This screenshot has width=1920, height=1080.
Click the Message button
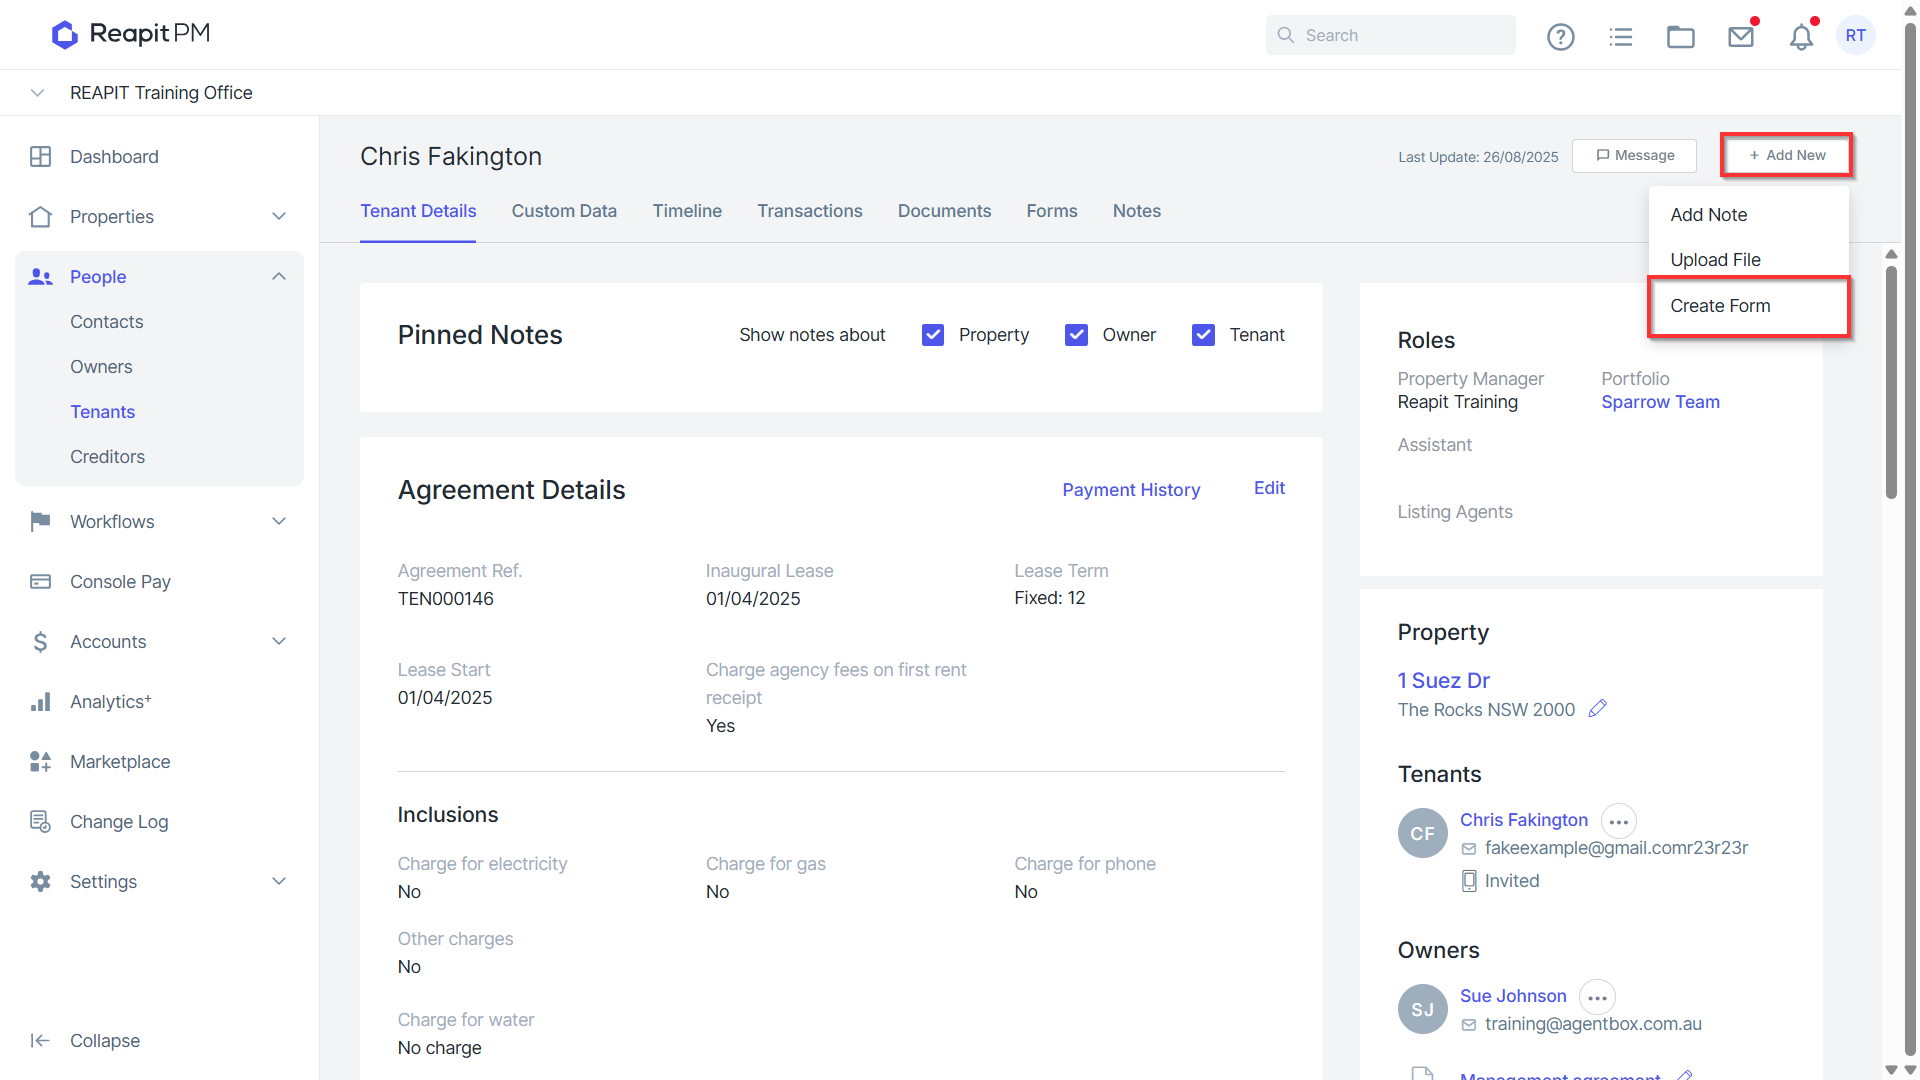[x=1635, y=156]
